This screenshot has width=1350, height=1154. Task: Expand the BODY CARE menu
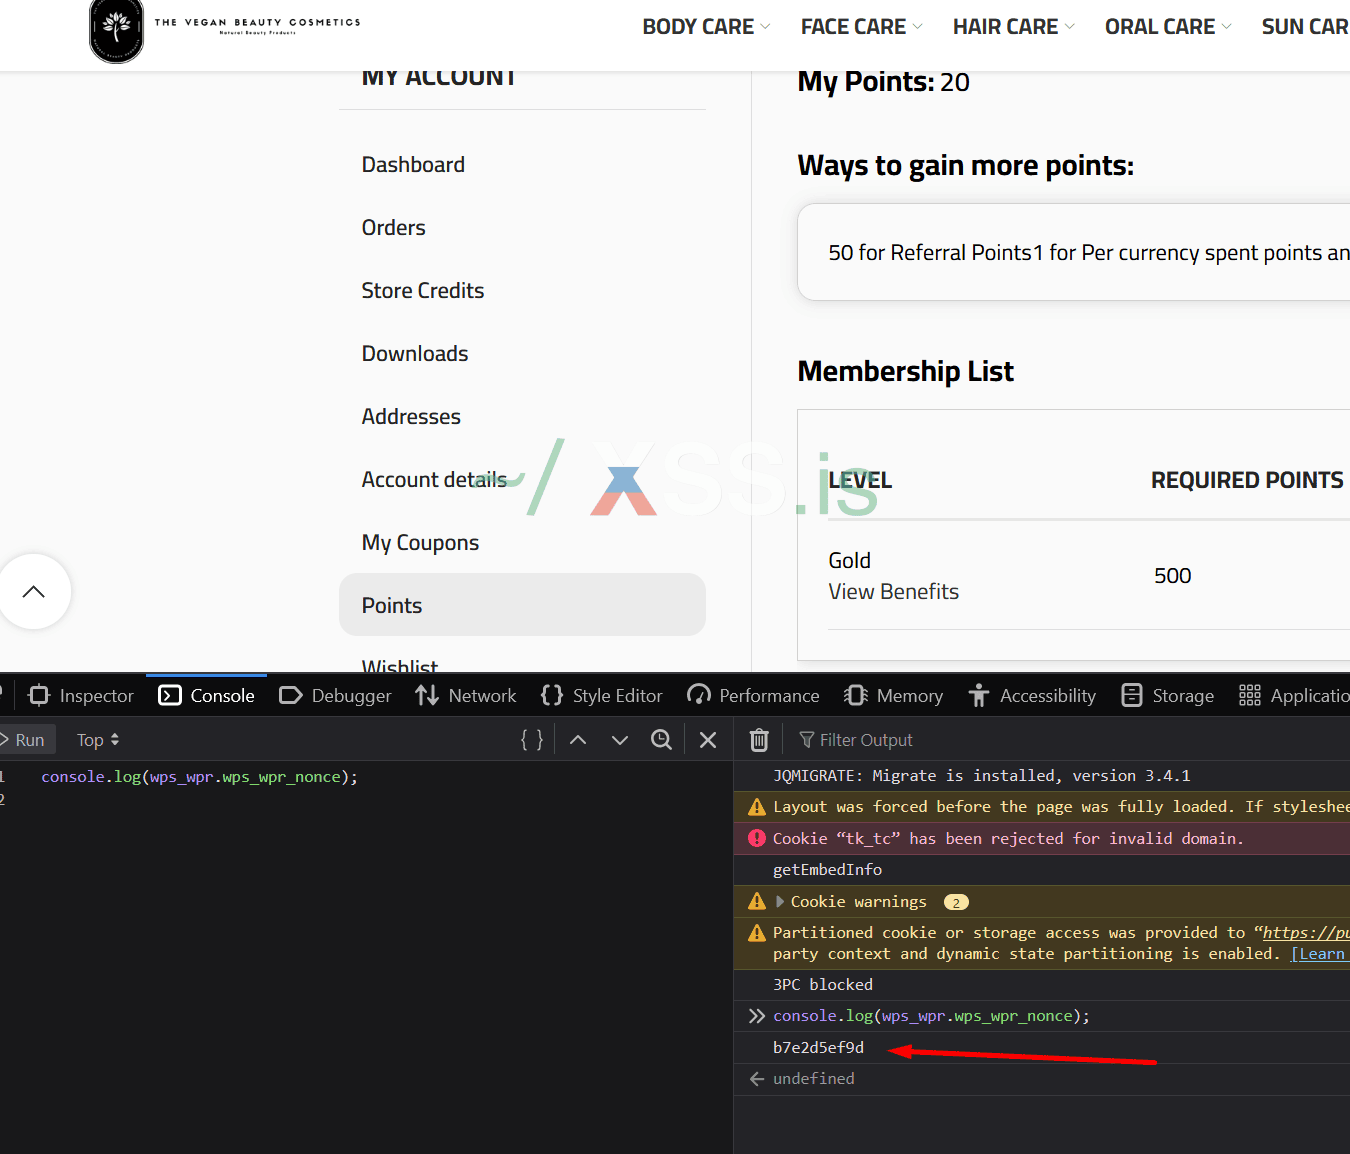coord(705,27)
